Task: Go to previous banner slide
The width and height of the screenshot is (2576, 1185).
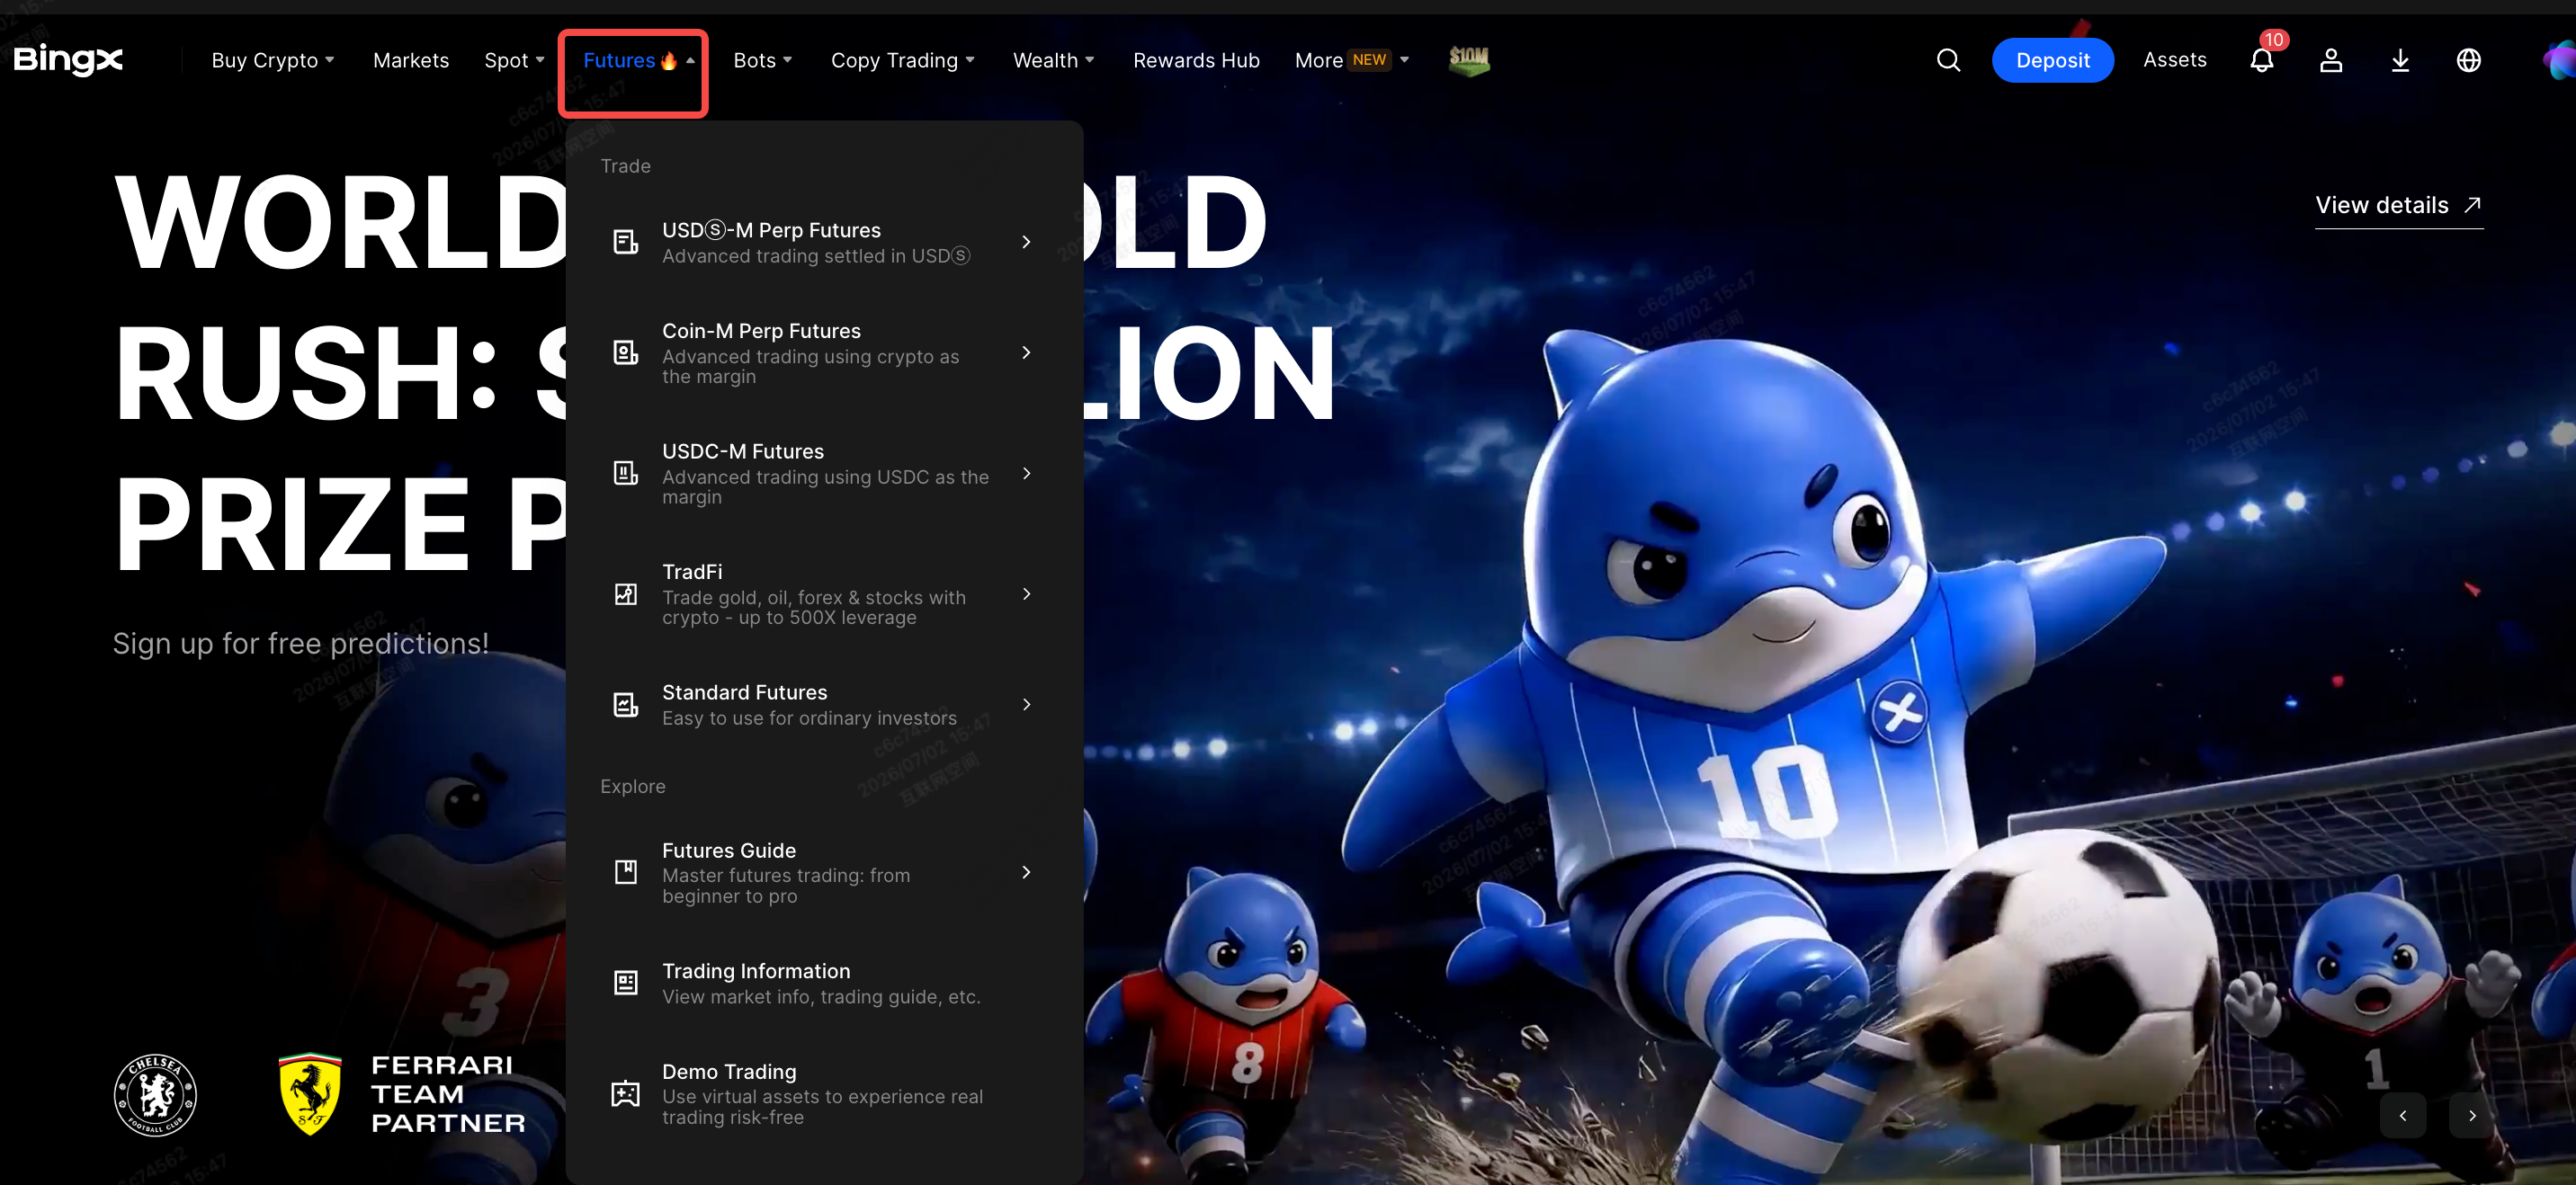Action: [x=2402, y=1115]
